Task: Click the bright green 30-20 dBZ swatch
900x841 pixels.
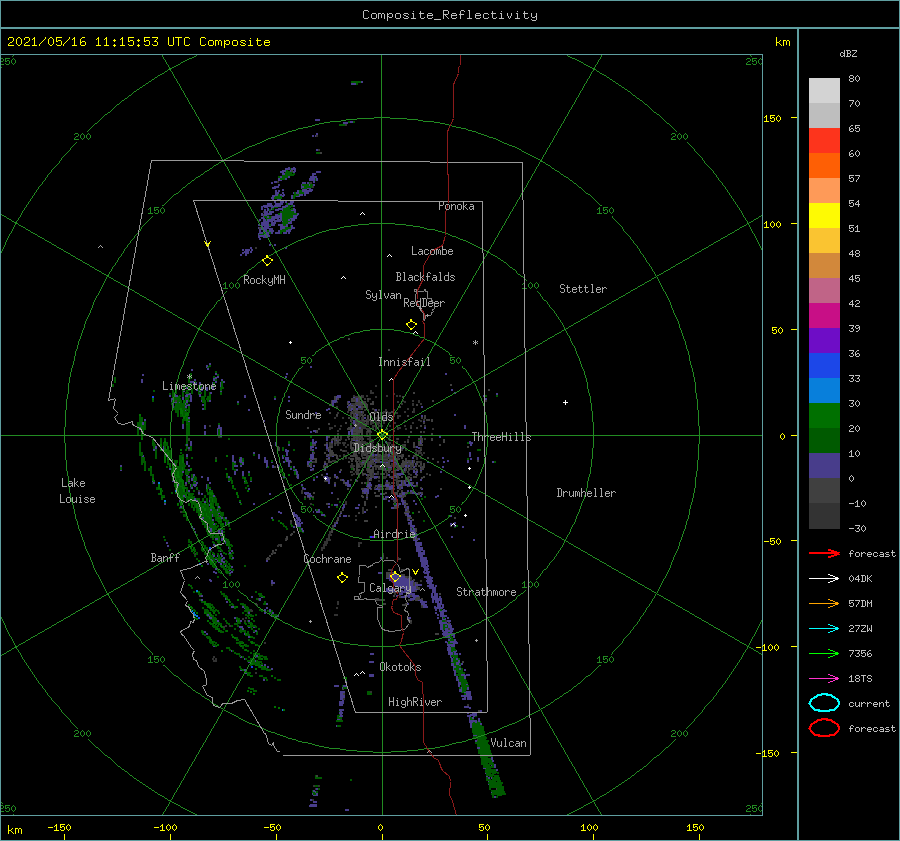Action: click(824, 416)
